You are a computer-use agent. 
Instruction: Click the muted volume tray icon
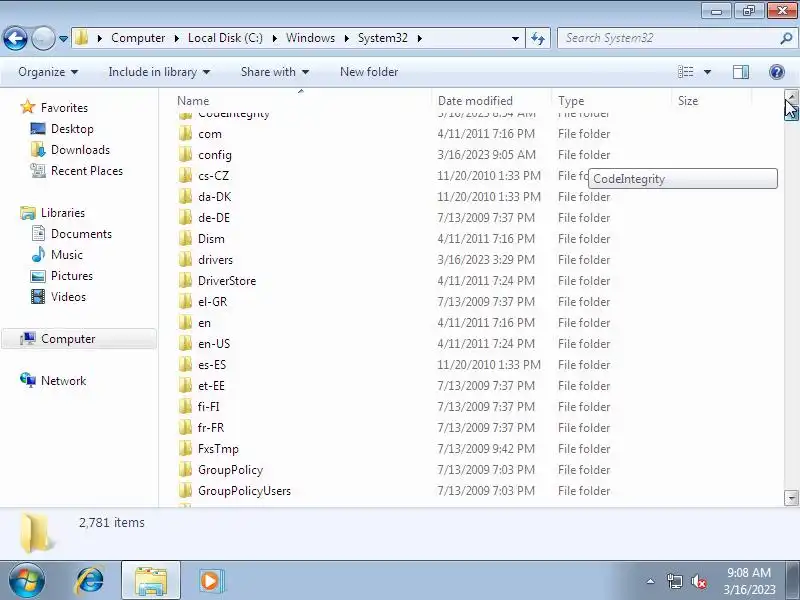tap(698, 581)
